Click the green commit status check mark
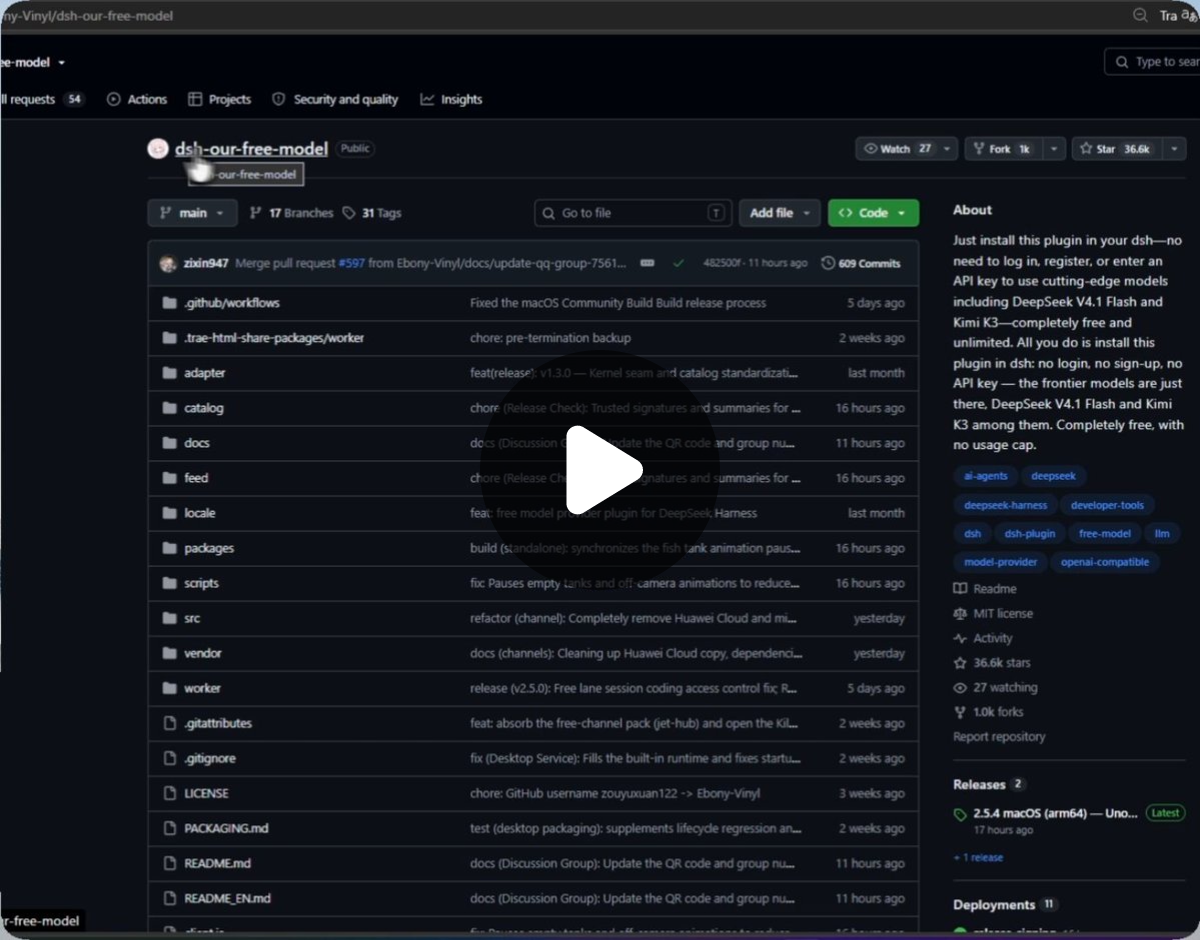 [678, 263]
